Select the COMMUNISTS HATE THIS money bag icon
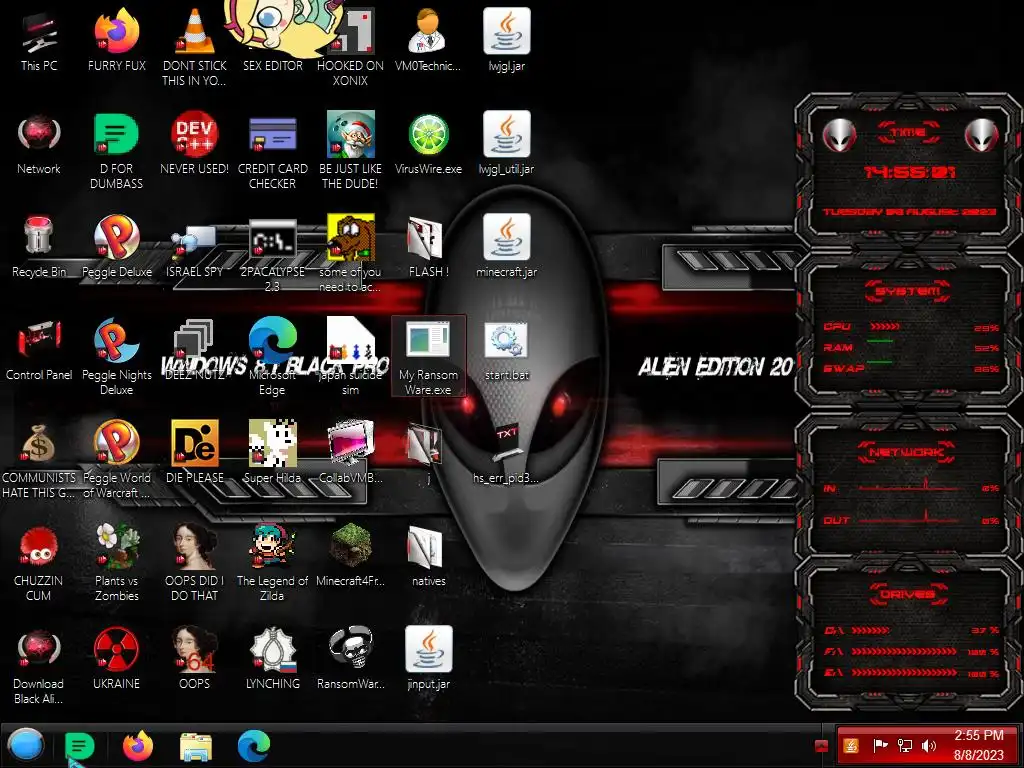Screen dimensions: 1024x768 click(39, 460)
